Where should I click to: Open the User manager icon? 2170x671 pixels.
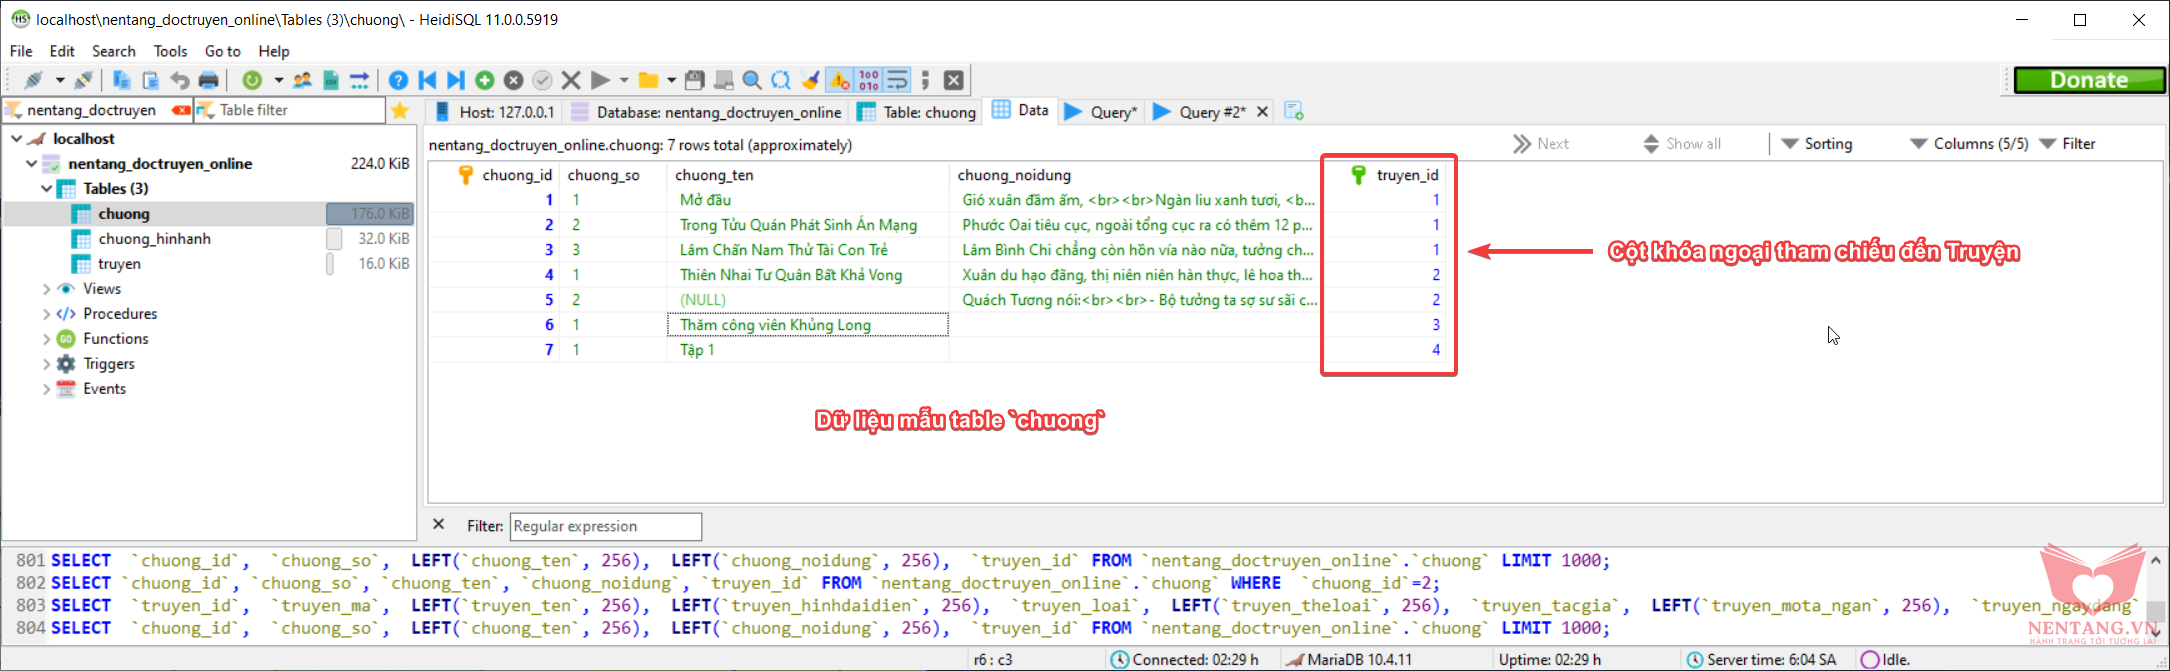302,80
